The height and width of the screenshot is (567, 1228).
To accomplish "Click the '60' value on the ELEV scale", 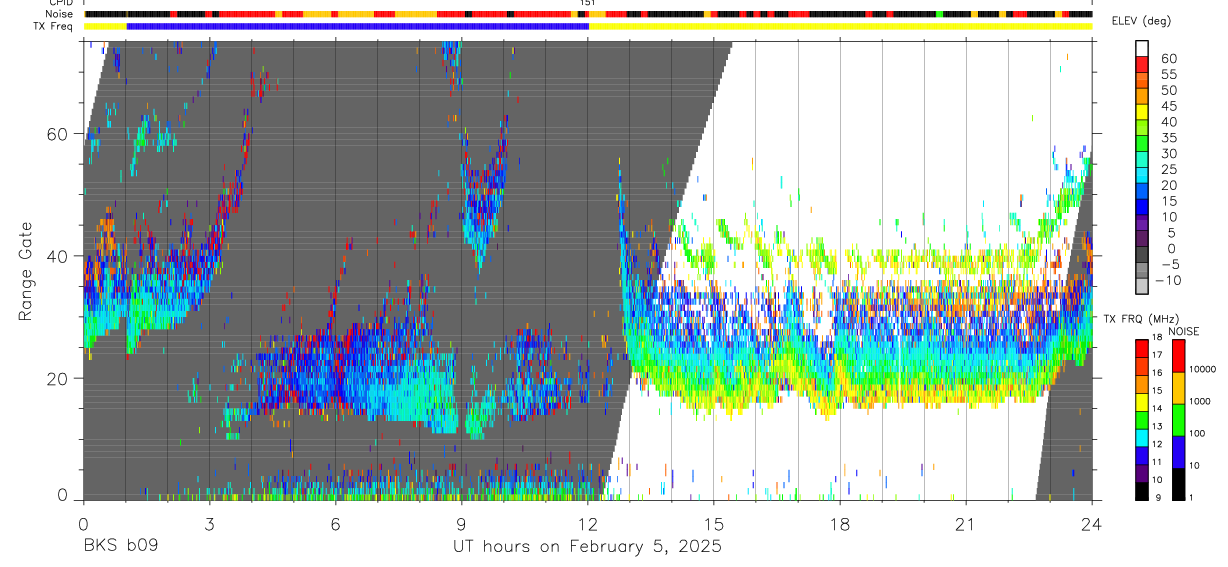I will tap(1168, 58).
